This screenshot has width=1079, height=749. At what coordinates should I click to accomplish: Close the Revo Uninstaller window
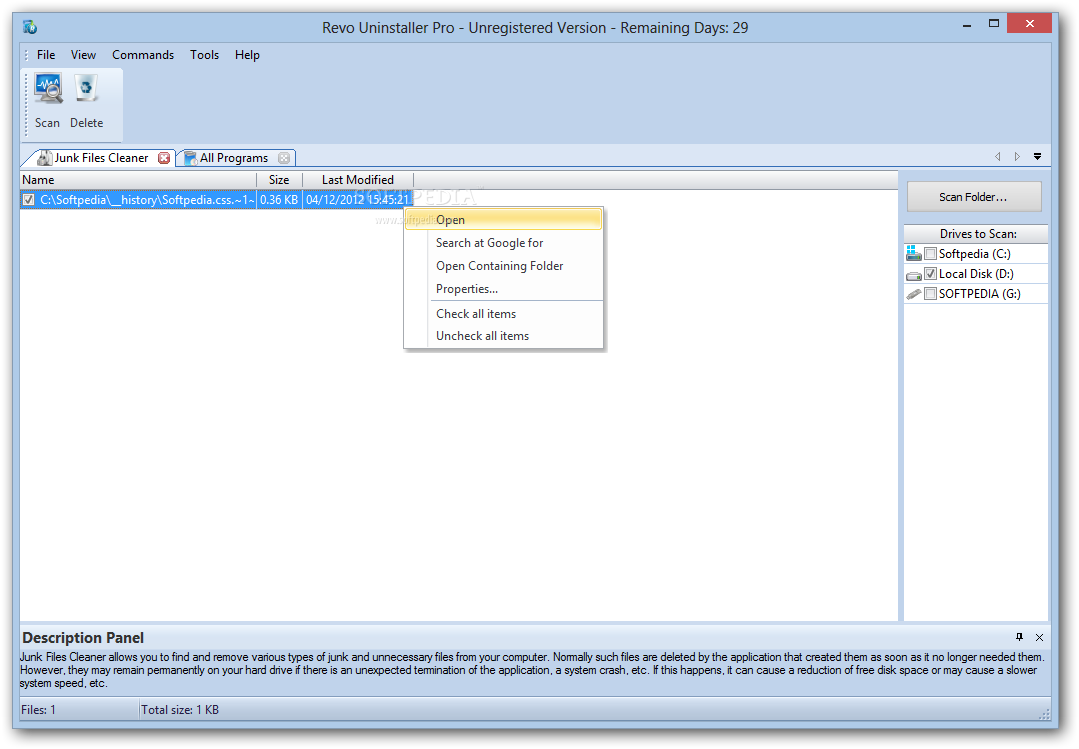point(1029,23)
